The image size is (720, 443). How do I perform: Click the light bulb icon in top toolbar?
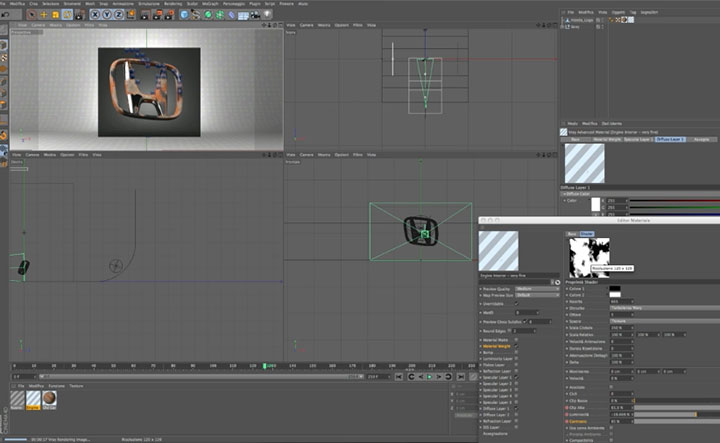267,15
